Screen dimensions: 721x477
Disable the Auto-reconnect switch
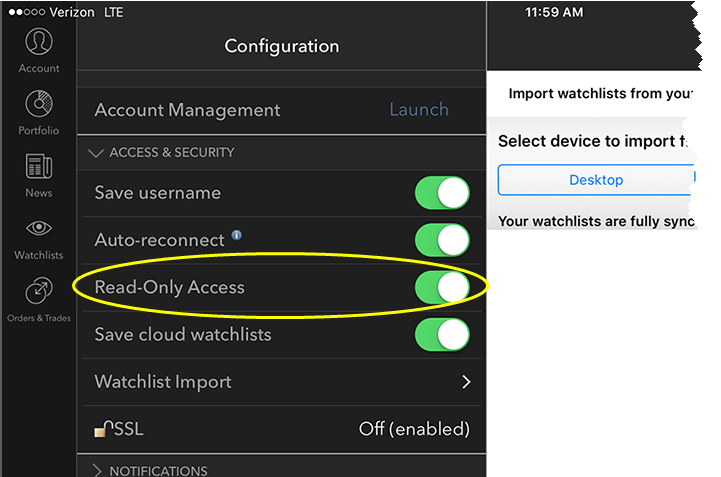(442, 240)
